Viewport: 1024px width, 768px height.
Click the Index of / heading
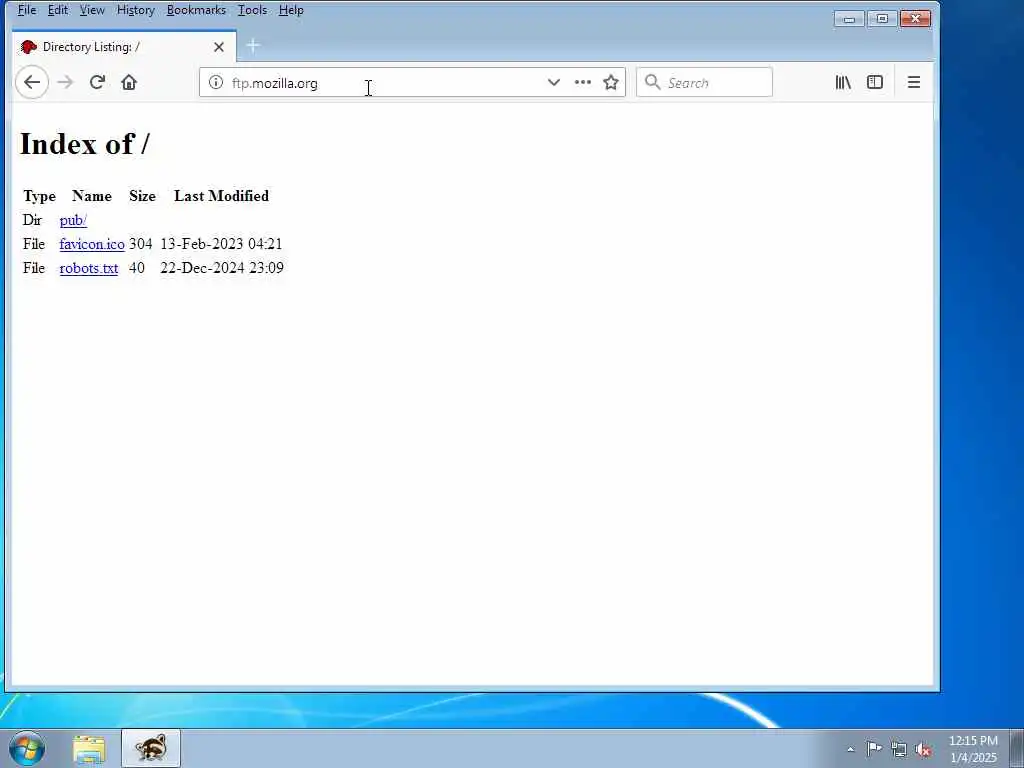(x=85, y=144)
